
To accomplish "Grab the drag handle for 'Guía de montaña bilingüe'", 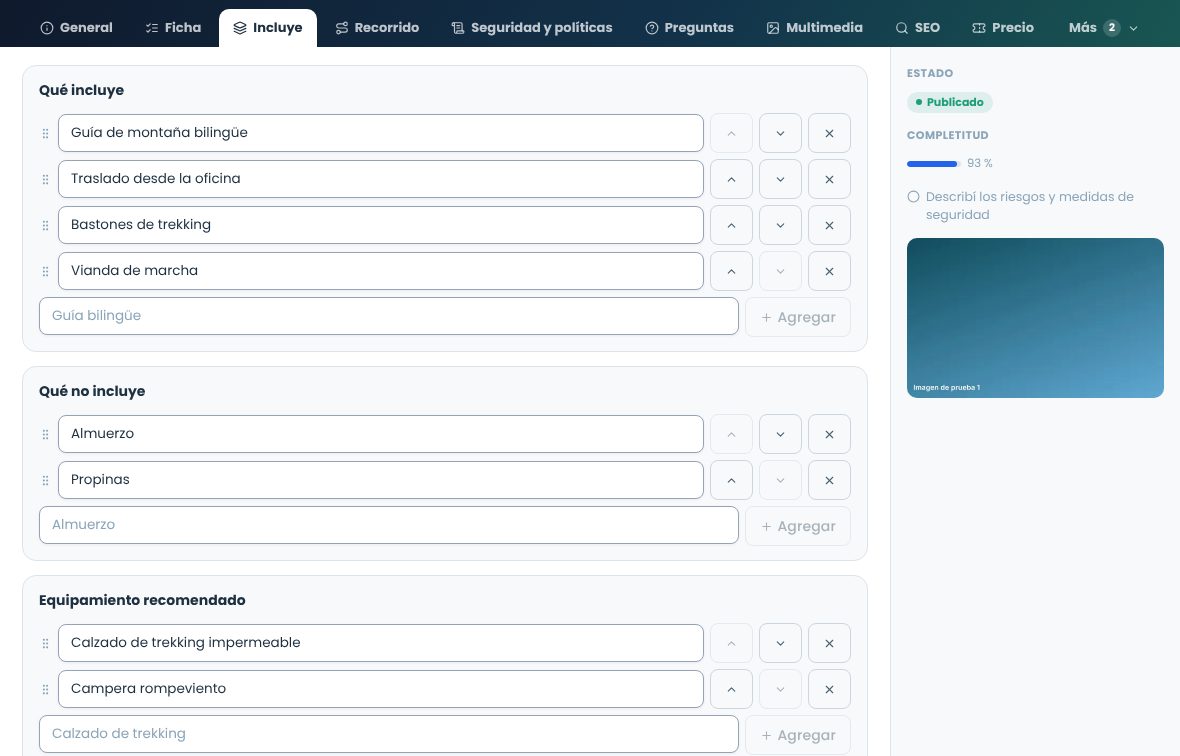I will [45, 133].
